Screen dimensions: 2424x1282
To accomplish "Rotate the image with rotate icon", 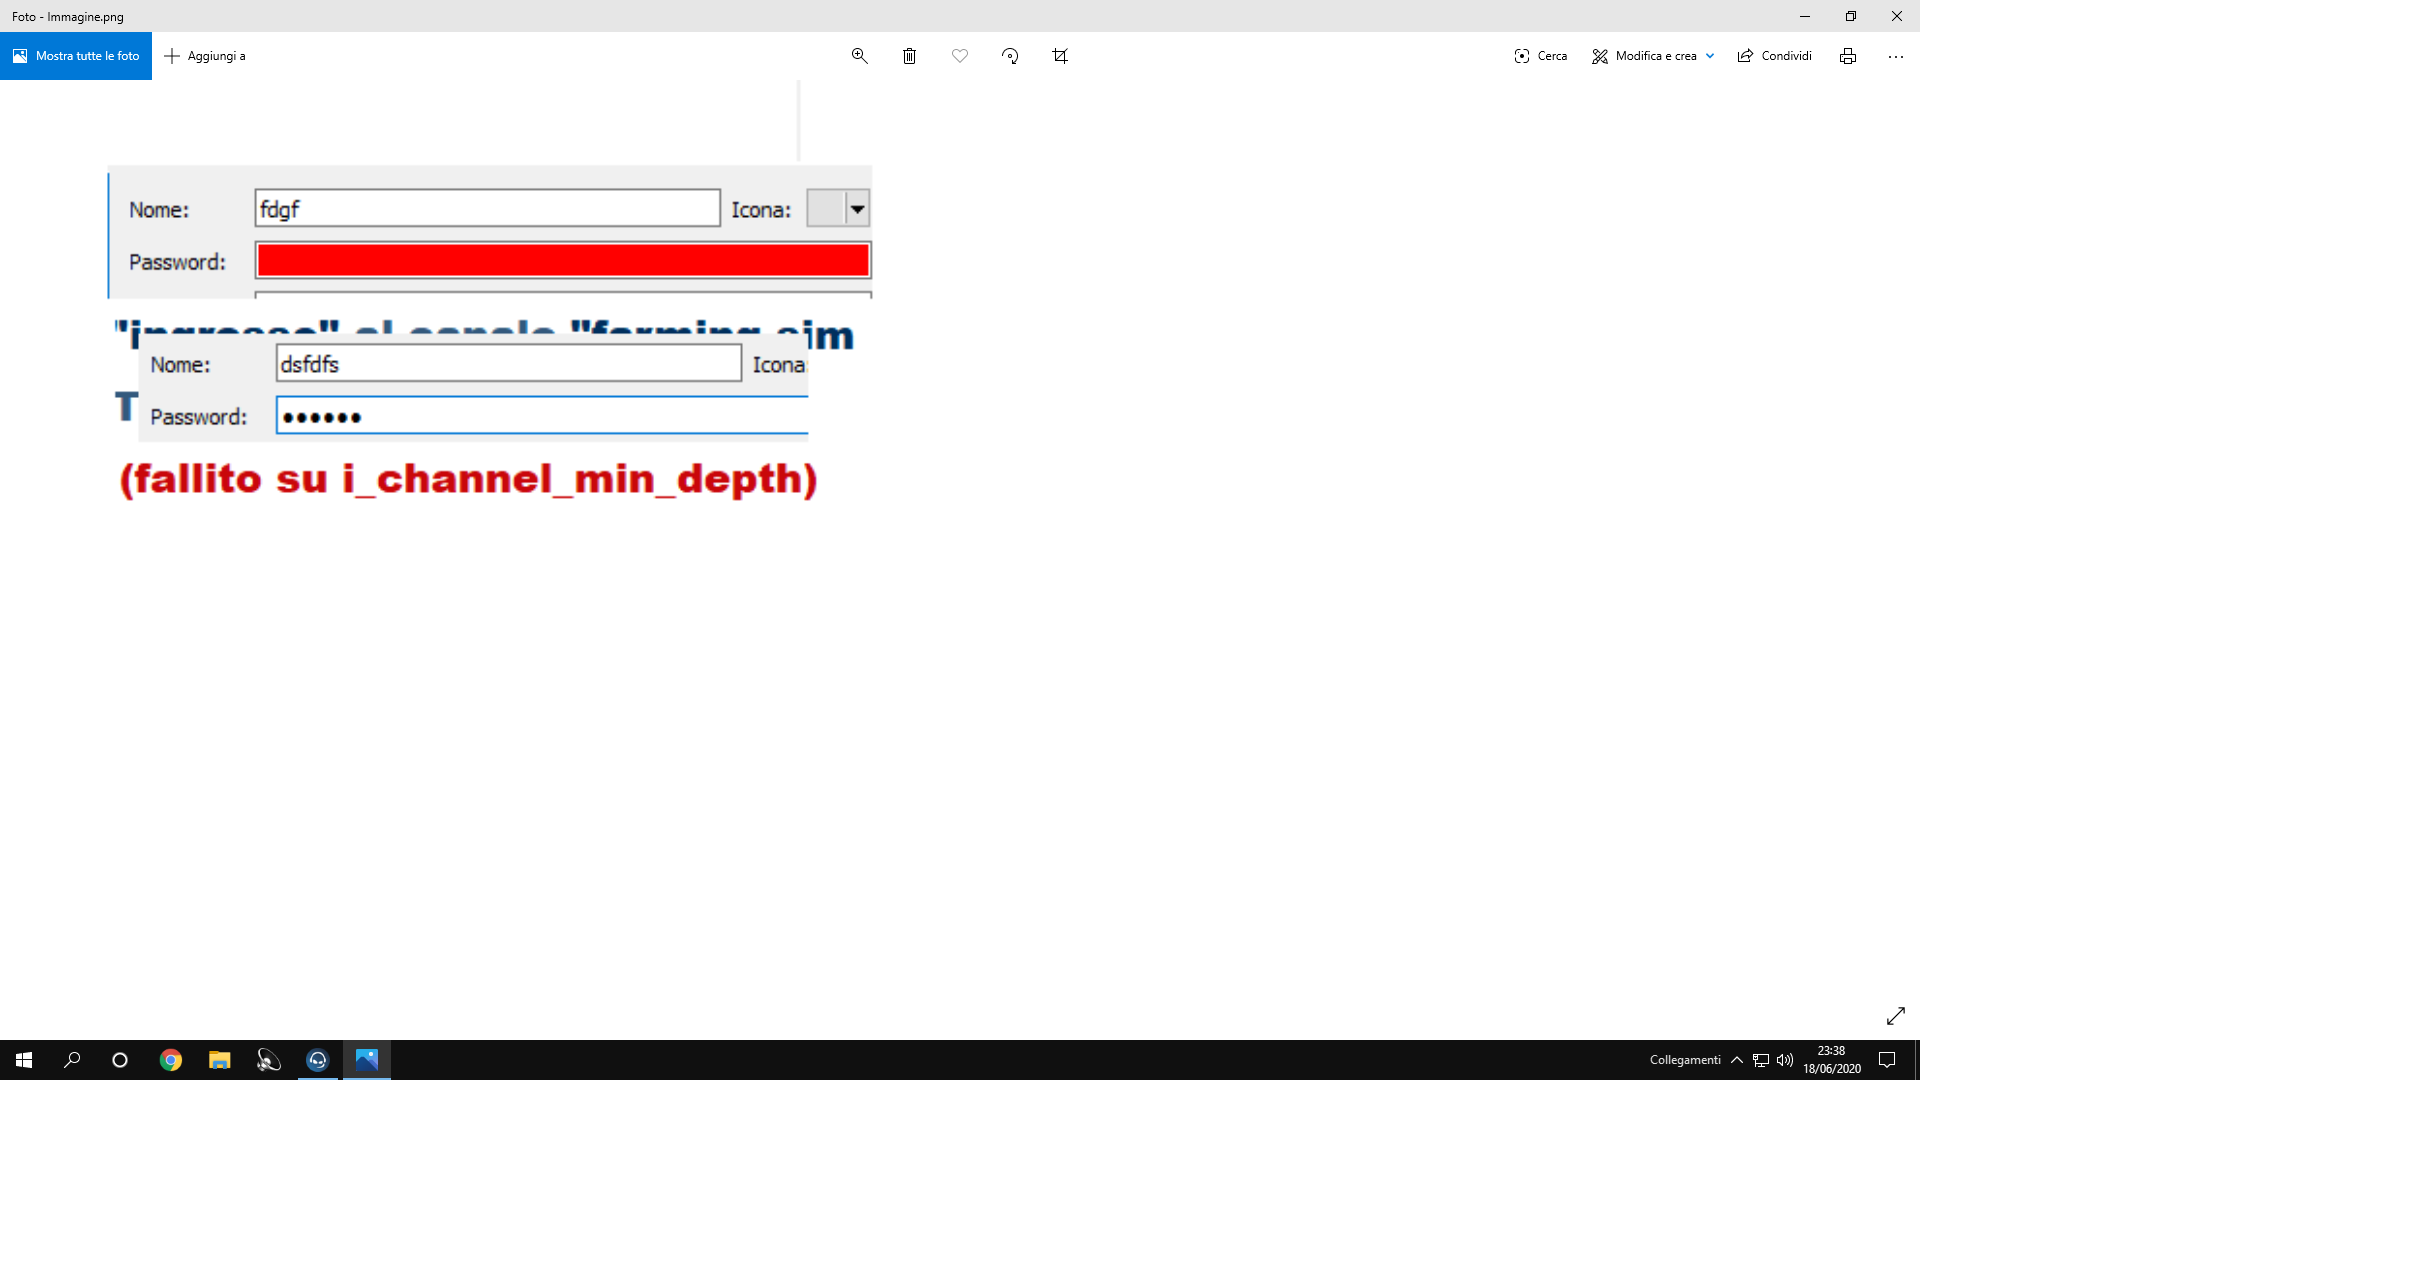I will [1010, 56].
